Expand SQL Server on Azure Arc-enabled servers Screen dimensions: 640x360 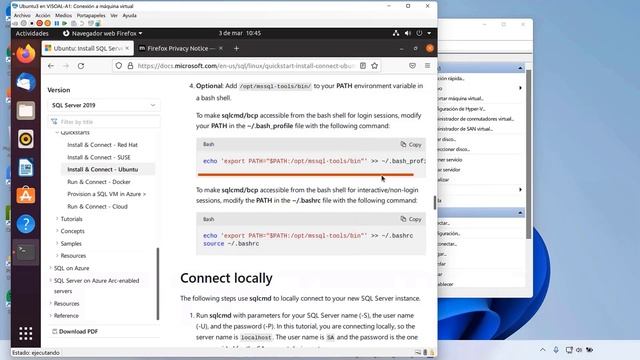[96, 286]
